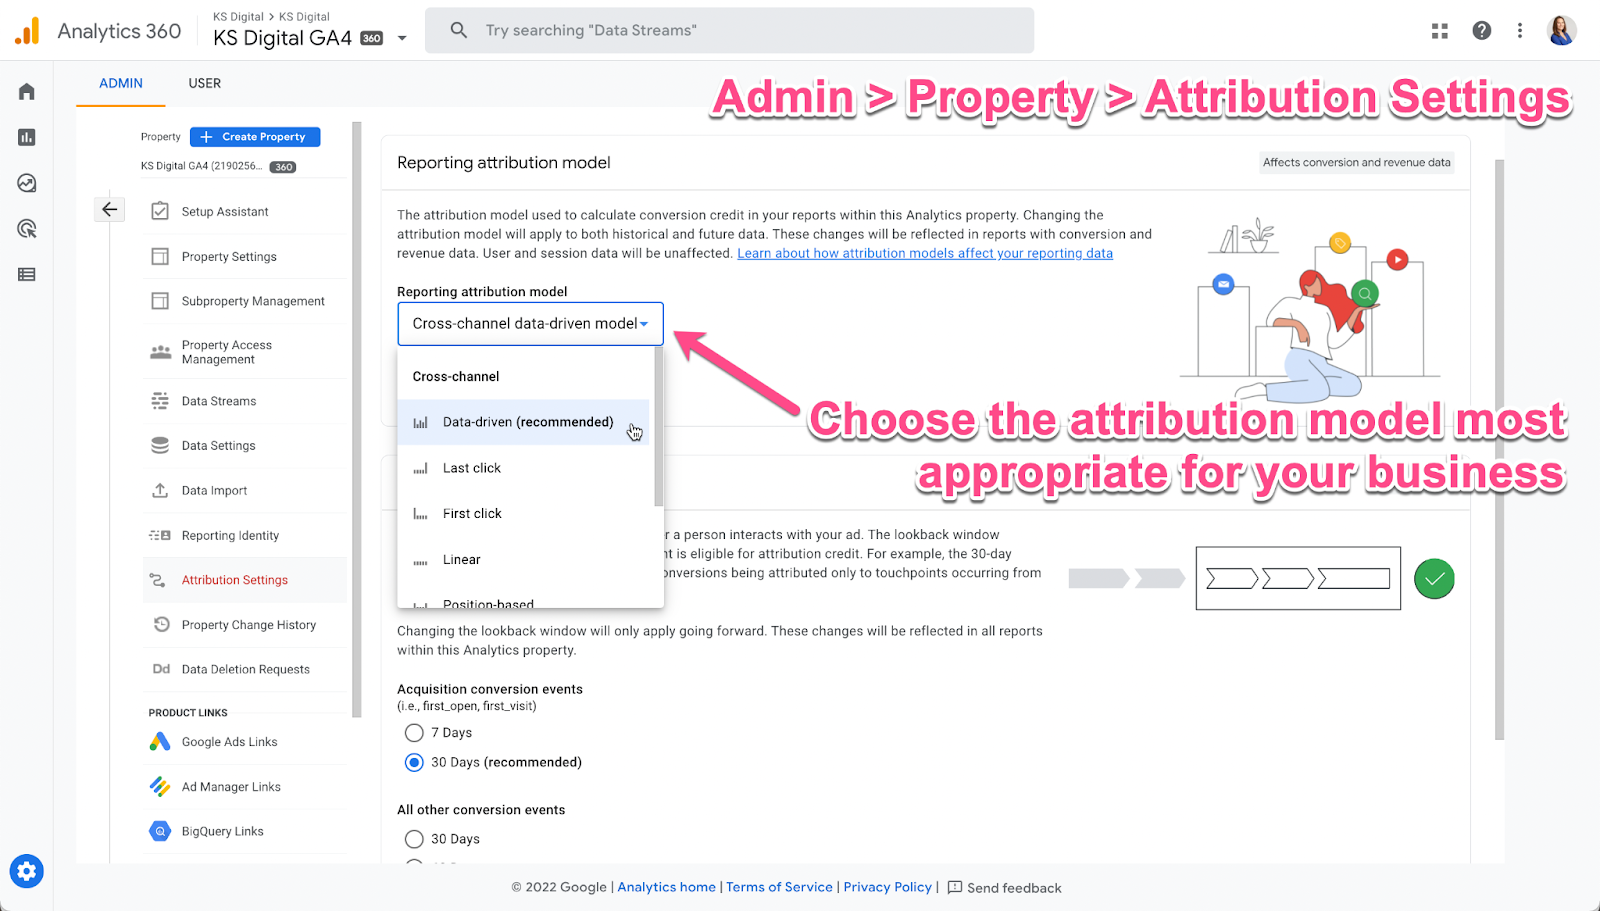Open the Terms of Service link
The image size is (1600, 911).
coord(780,887)
